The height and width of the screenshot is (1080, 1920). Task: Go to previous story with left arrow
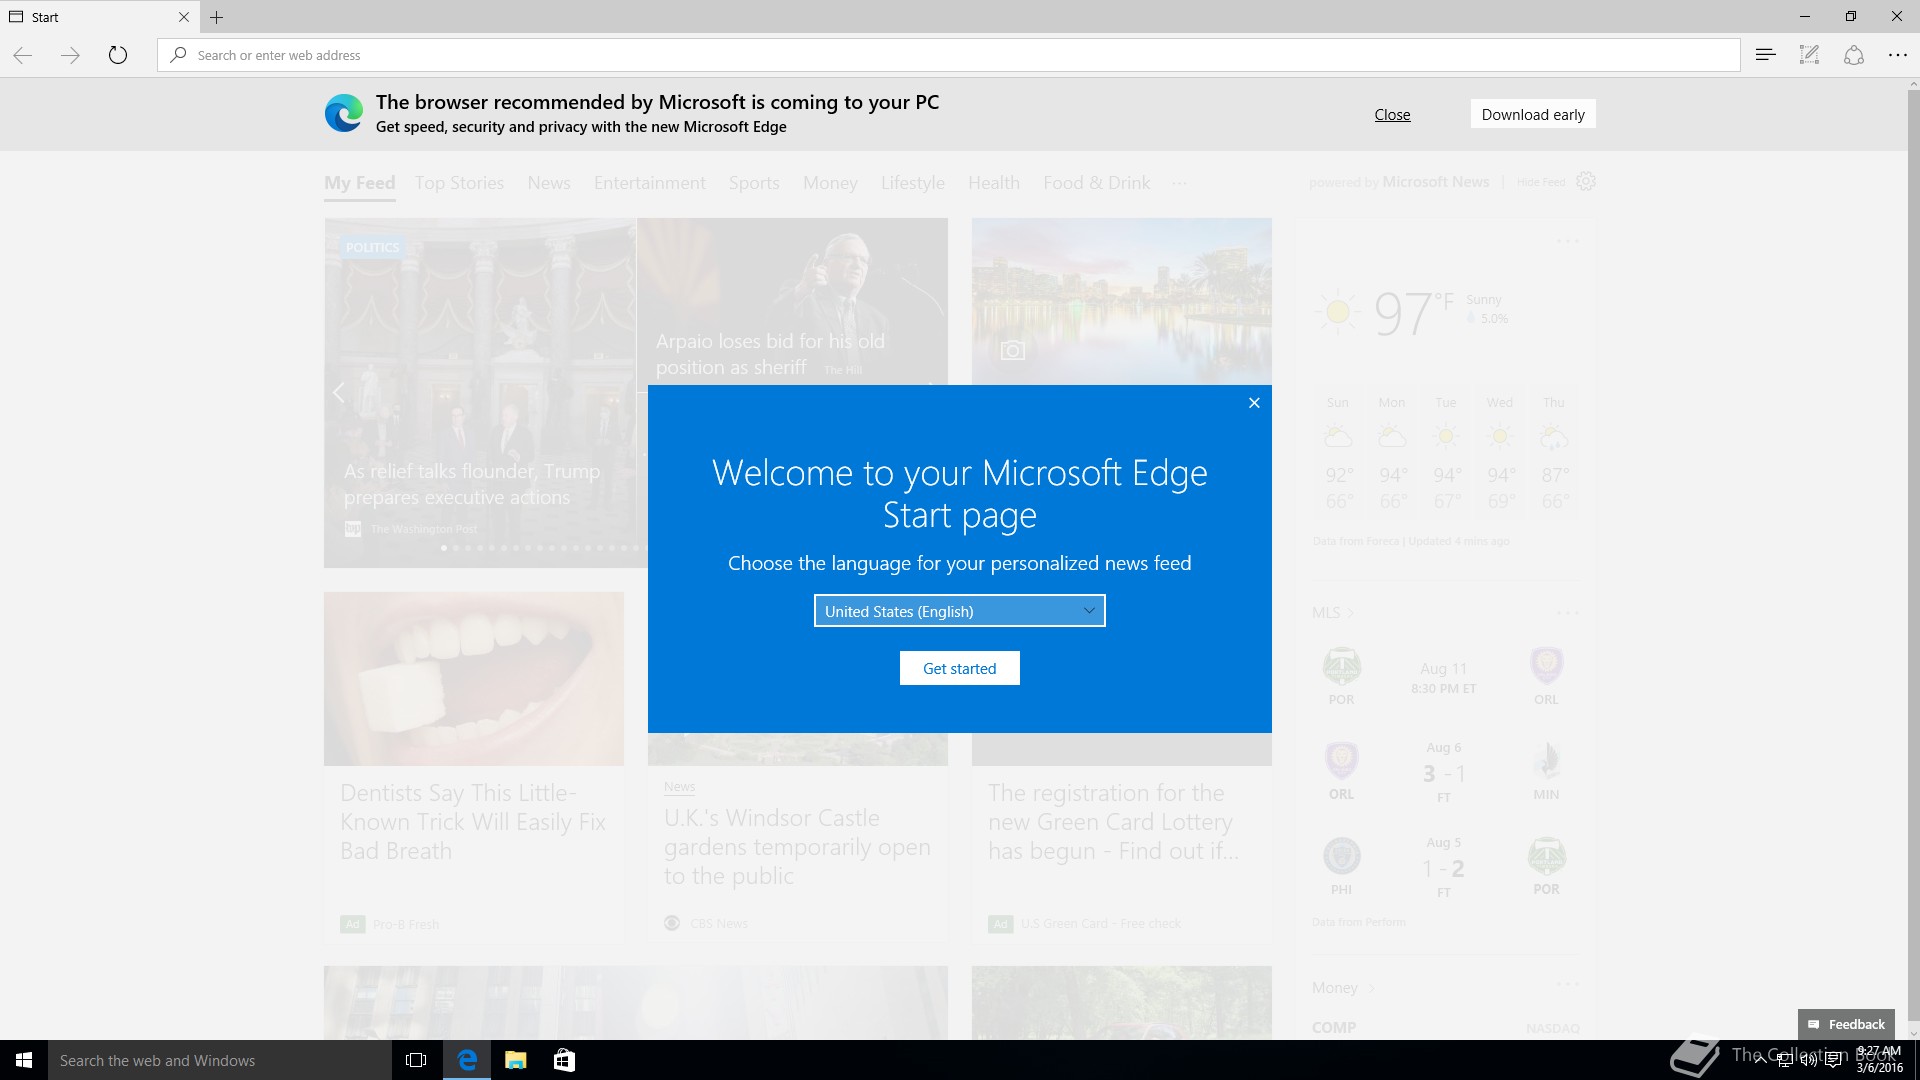[339, 393]
